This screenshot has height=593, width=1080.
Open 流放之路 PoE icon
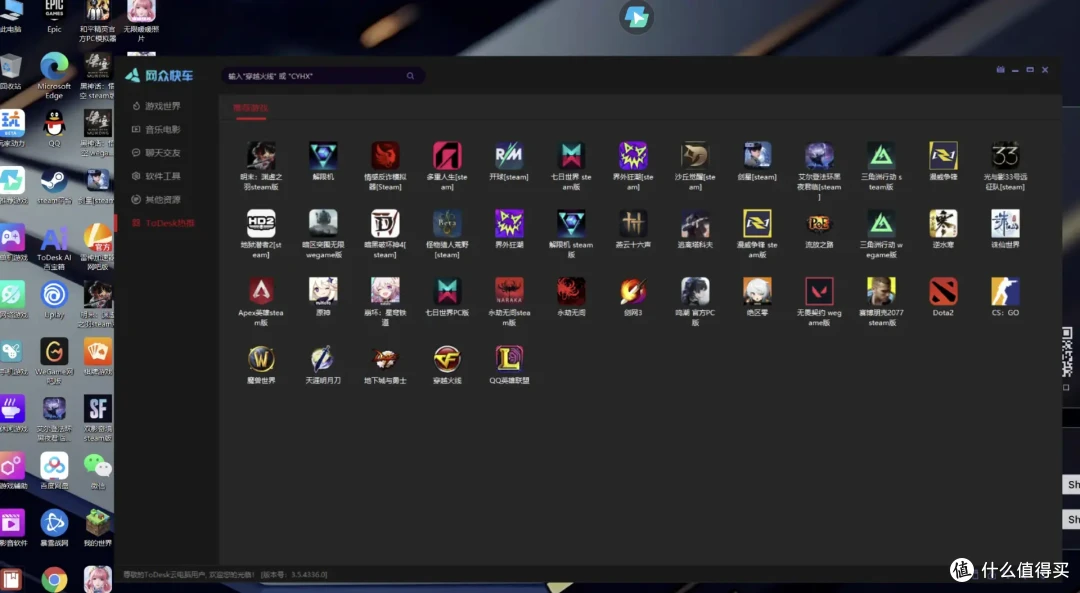coord(819,224)
